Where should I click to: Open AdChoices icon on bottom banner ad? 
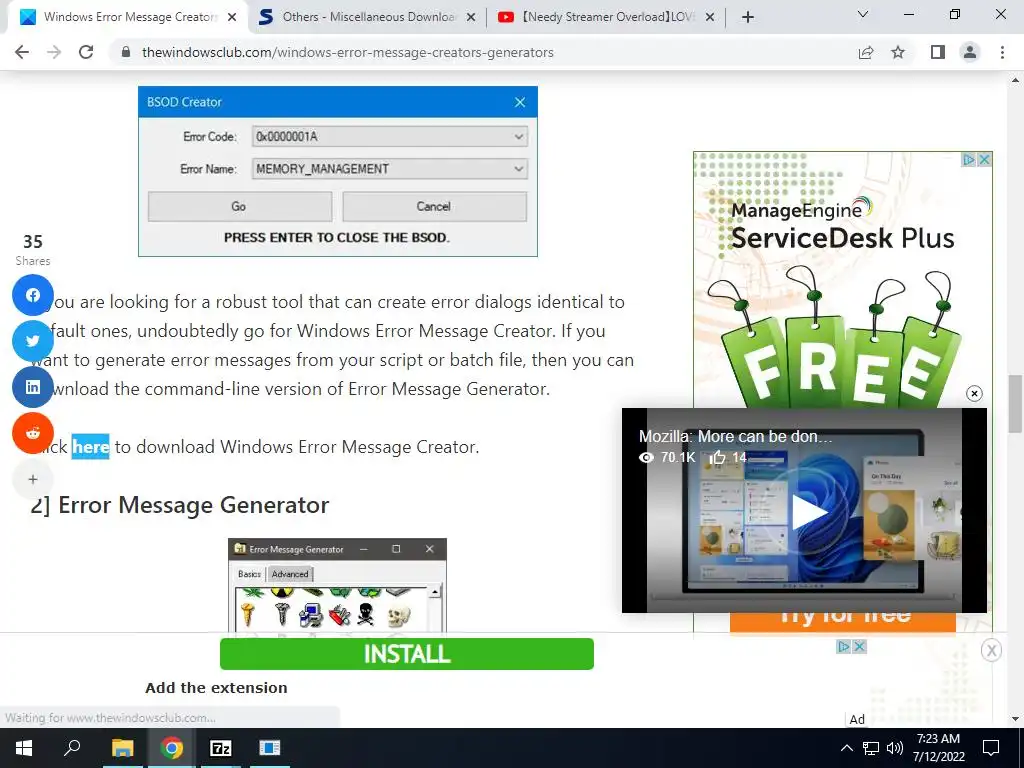(x=844, y=647)
